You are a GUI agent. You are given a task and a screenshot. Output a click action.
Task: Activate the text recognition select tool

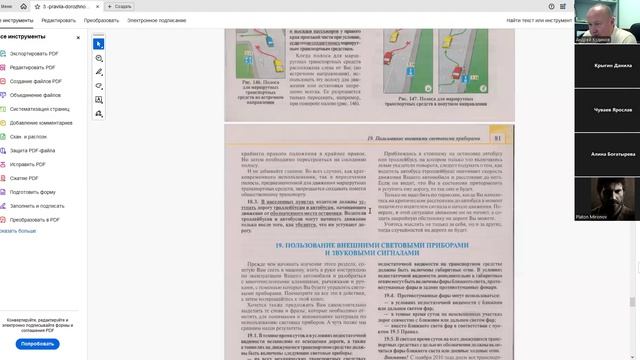[98, 100]
